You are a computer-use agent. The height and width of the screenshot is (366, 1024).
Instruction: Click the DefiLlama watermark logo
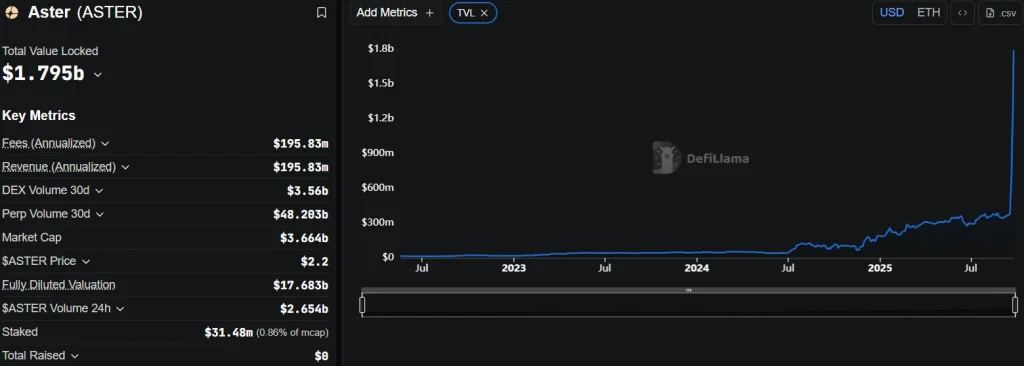pos(701,158)
